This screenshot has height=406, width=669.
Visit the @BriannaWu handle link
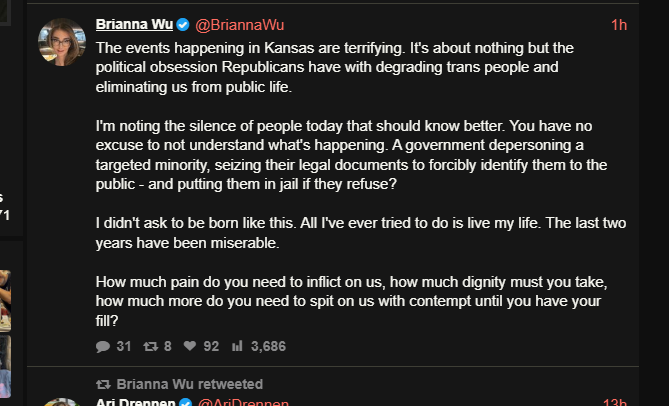[x=239, y=25]
